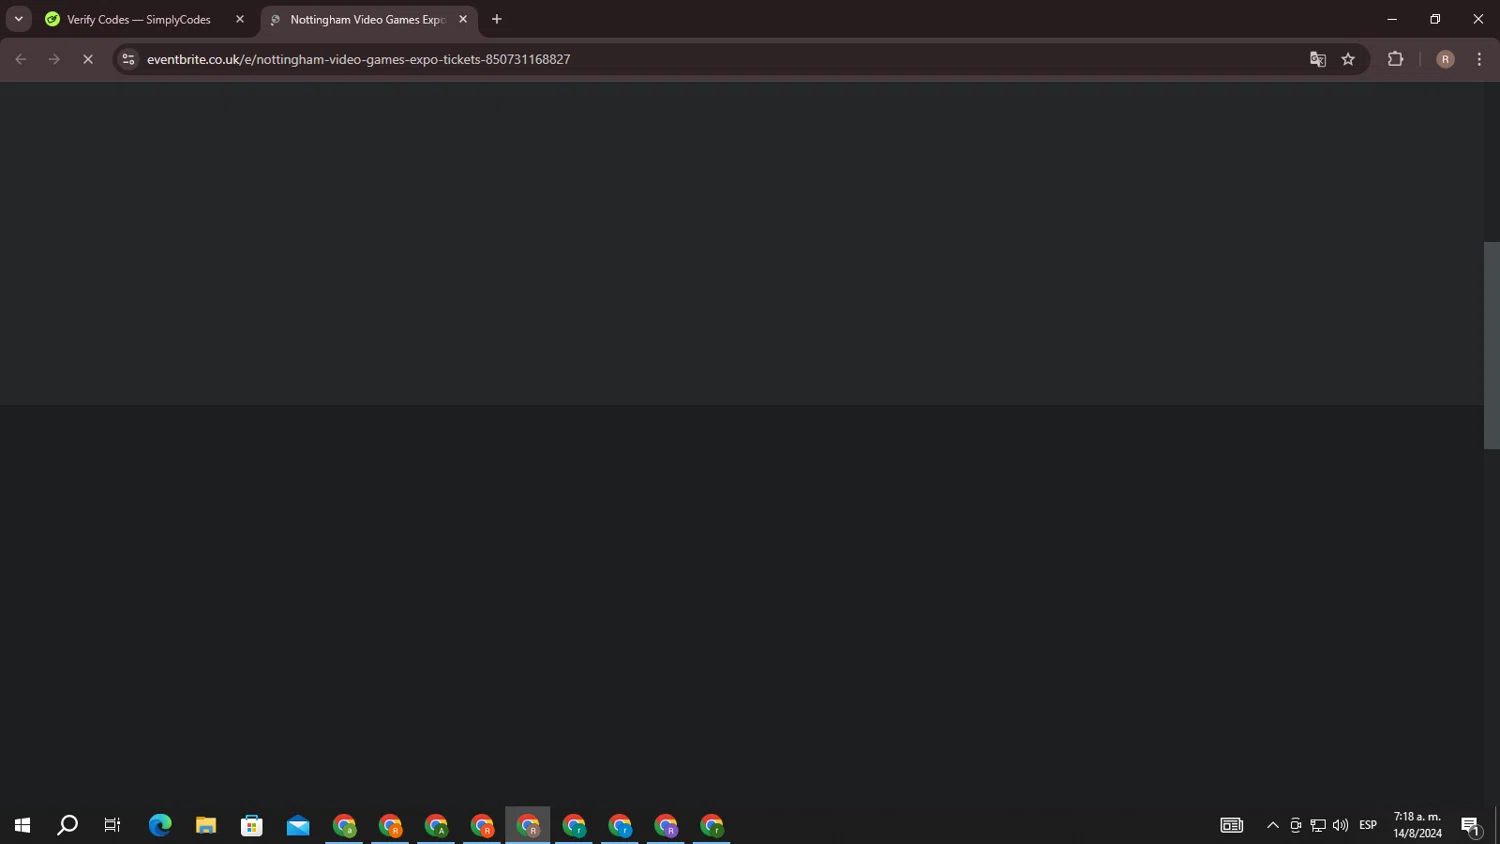Switch to Chrome with teal 'r' badge
The height and width of the screenshot is (844, 1500).
point(574,825)
